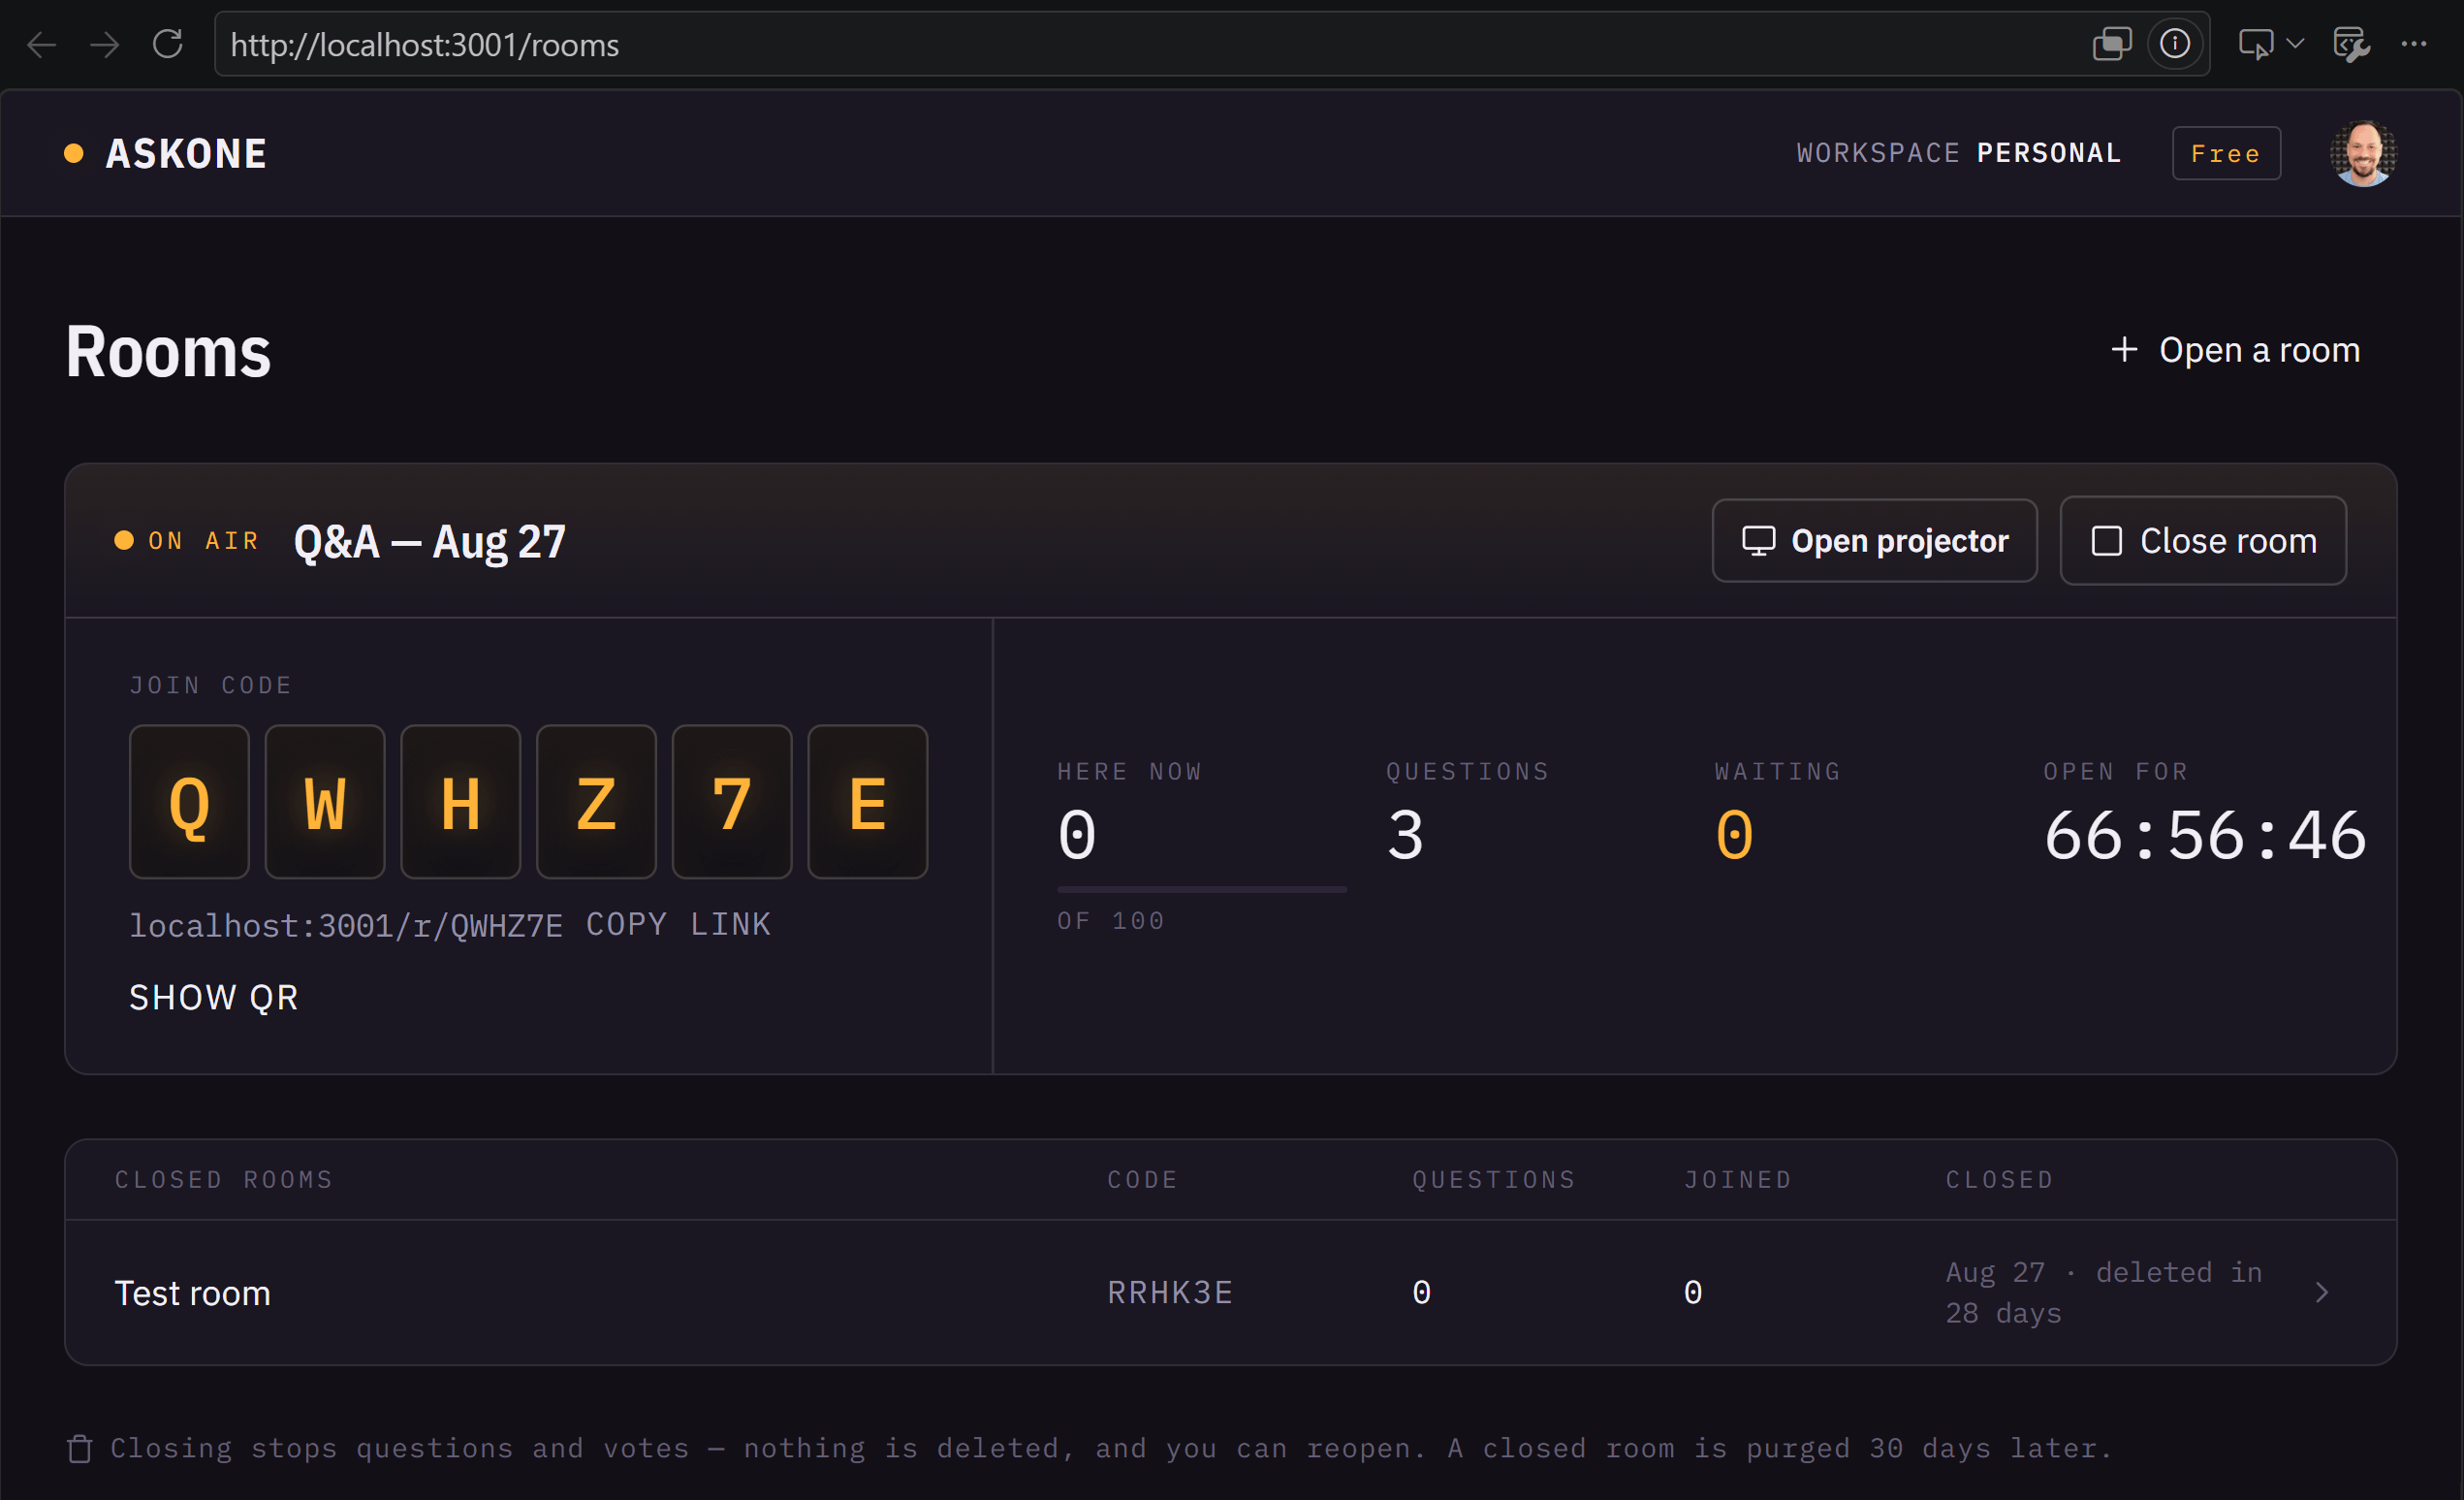Open the browser tools wrench icon
2464x1500 pixels.
(x=2350, y=44)
